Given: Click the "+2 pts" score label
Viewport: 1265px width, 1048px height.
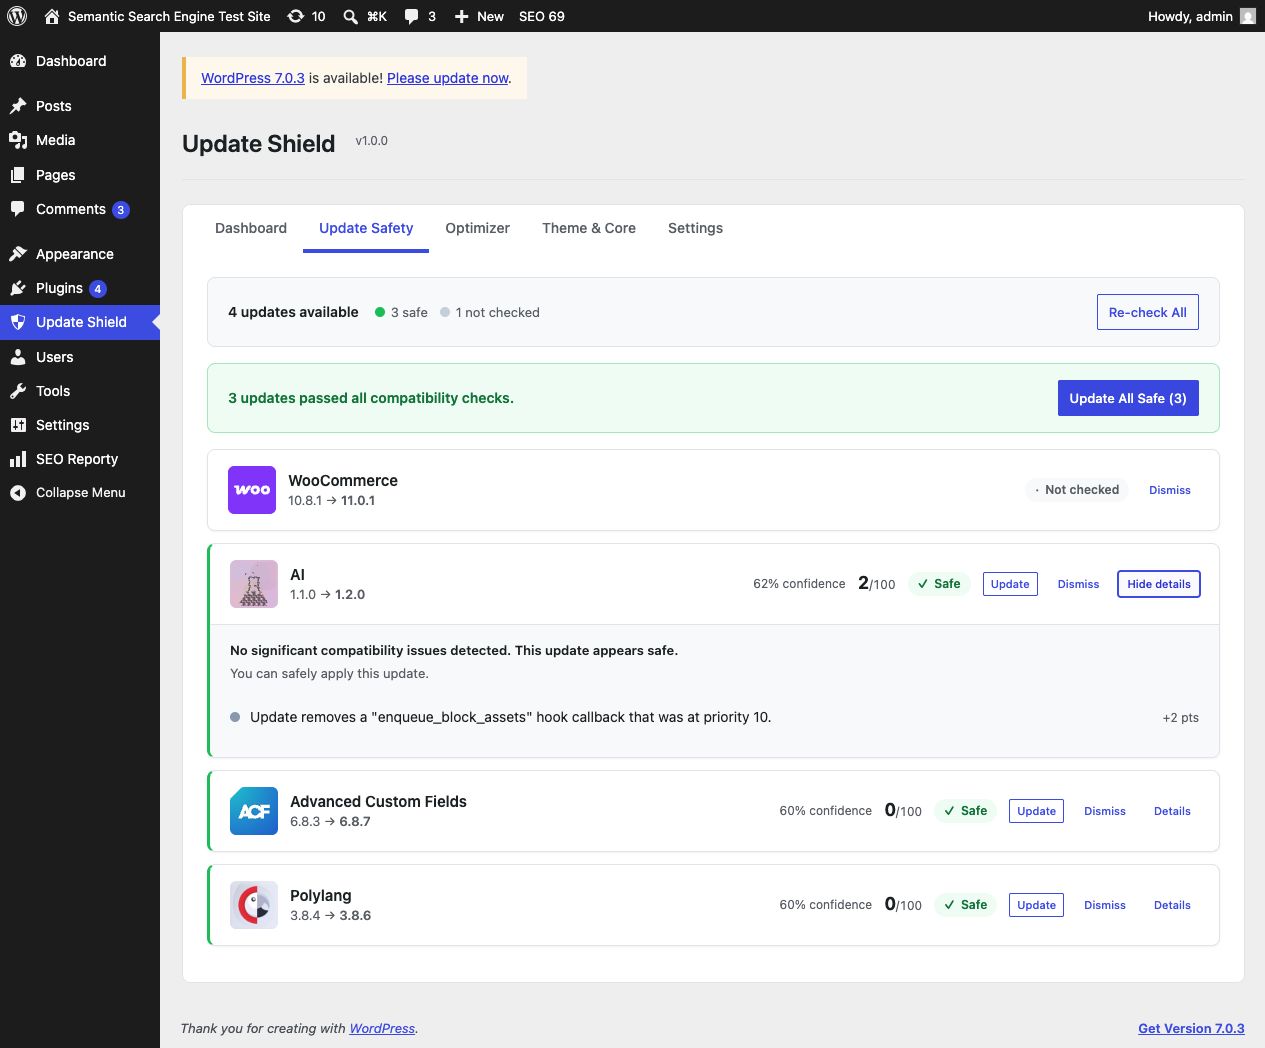Looking at the screenshot, I should coord(1180,717).
